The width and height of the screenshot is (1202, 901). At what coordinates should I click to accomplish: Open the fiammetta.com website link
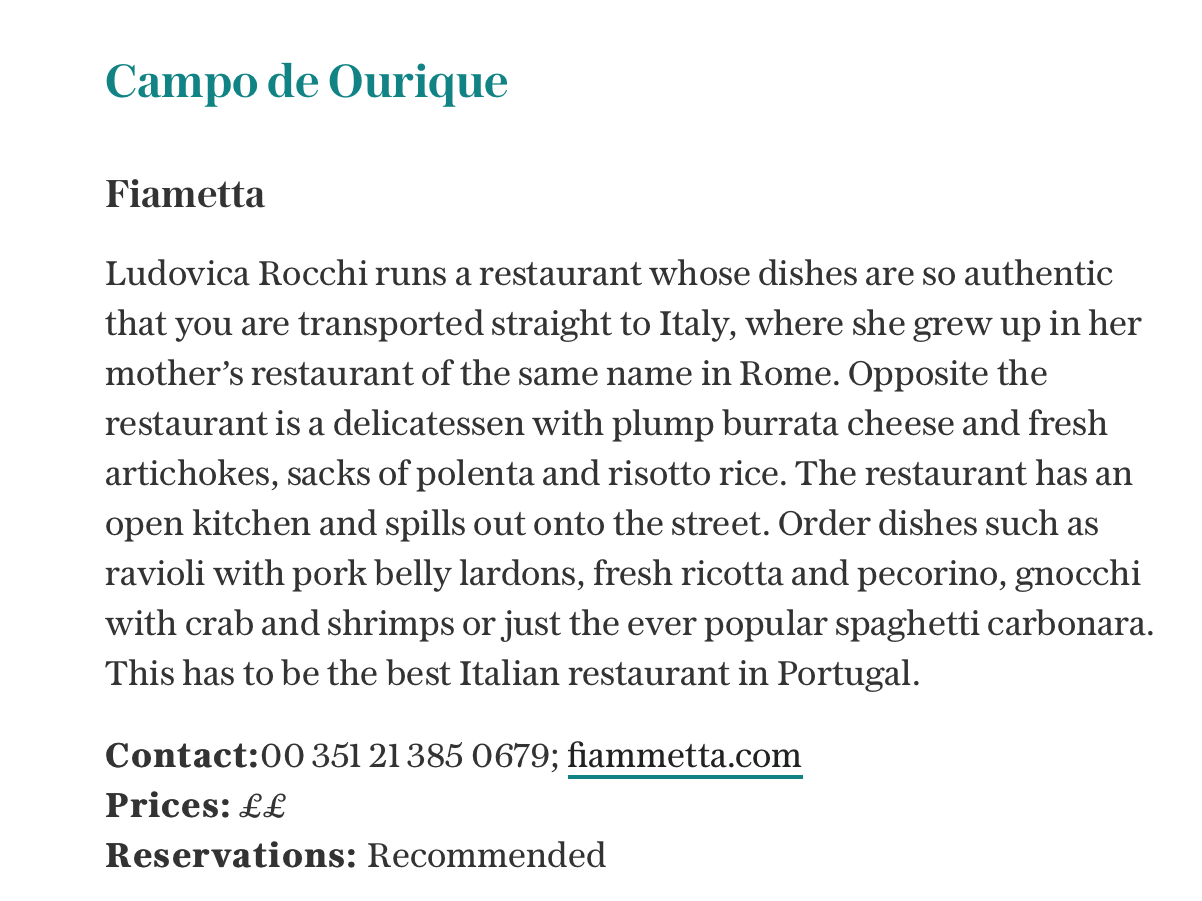click(684, 756)
